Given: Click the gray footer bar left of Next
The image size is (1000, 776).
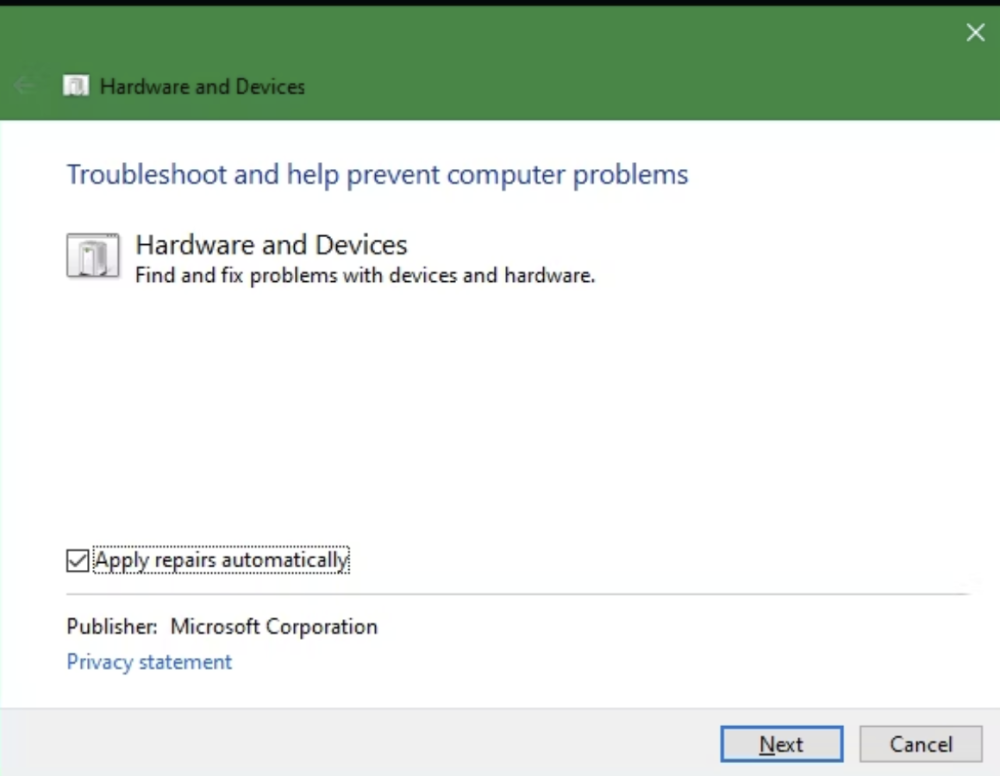Looking at the screenshot, I should coord(350,743).
